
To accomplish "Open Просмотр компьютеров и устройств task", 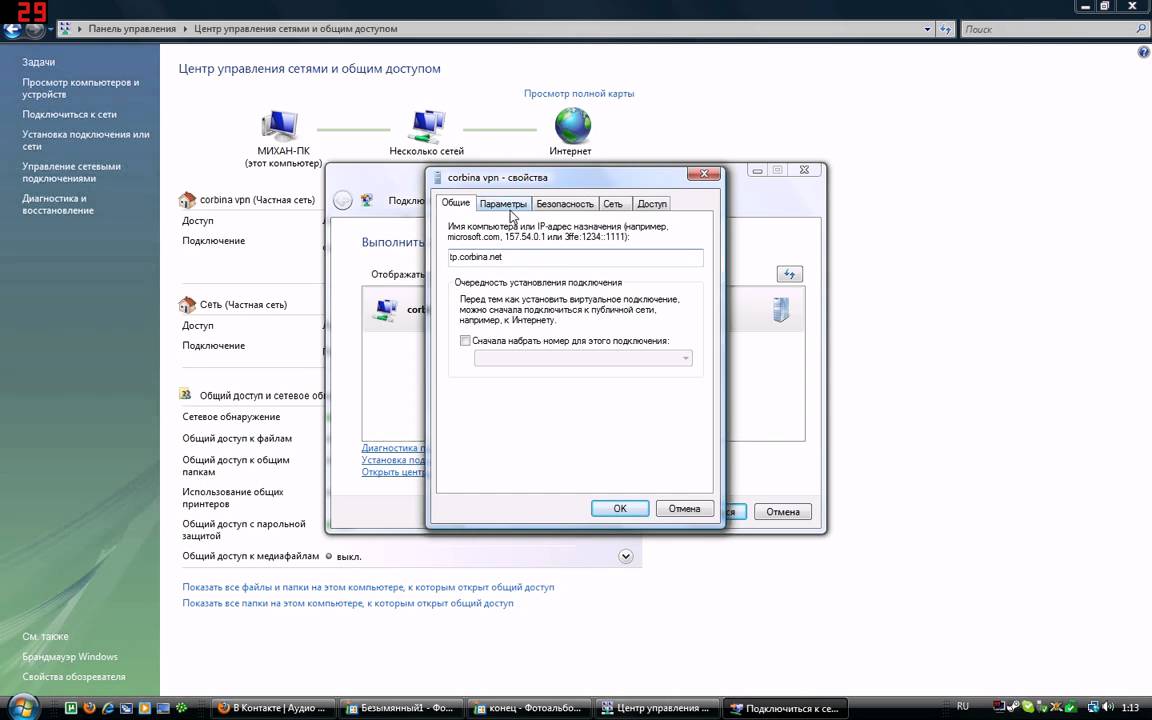I will point(81,88).
